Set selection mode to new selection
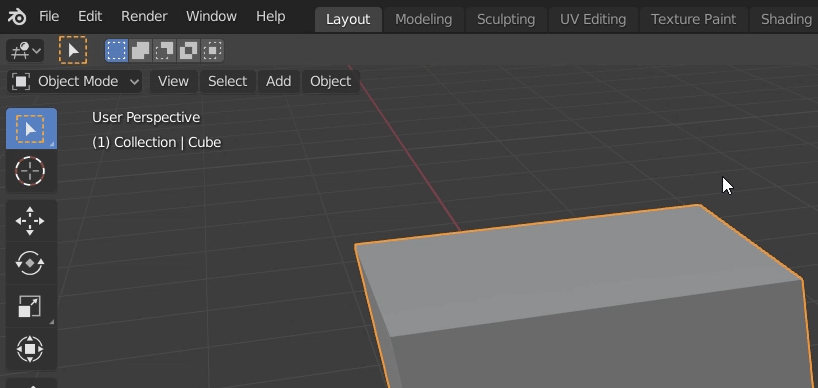The image size is (818, 388). 116,51
